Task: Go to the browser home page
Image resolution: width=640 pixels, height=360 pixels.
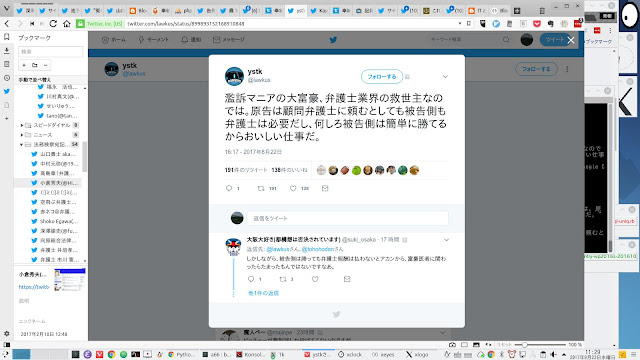Action: point(67,24)
